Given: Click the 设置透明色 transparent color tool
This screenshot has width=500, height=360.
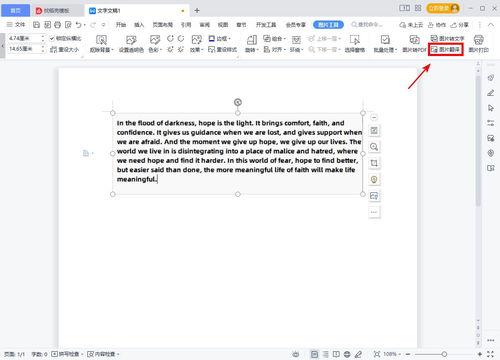Looking at the screenshot, I should (131, 44).
